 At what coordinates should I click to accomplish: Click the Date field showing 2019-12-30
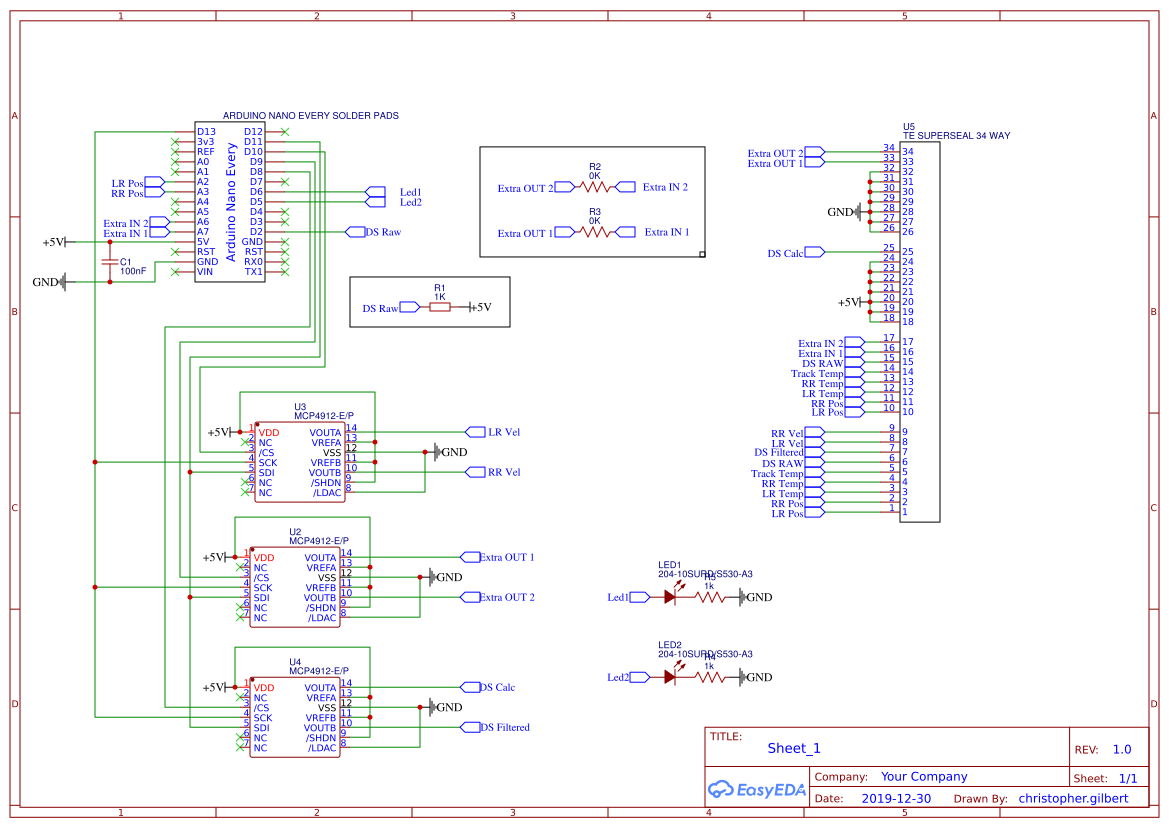point(896,798)
